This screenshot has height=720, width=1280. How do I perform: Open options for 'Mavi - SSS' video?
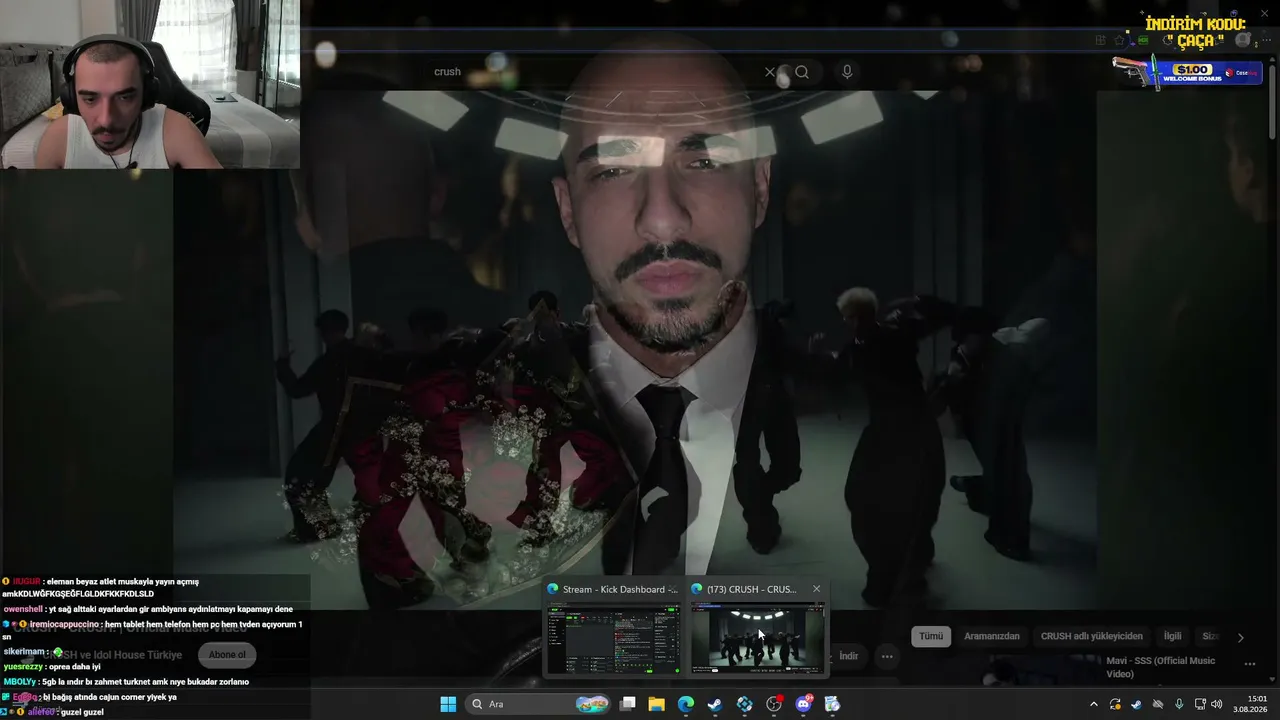pos(1249,664)
